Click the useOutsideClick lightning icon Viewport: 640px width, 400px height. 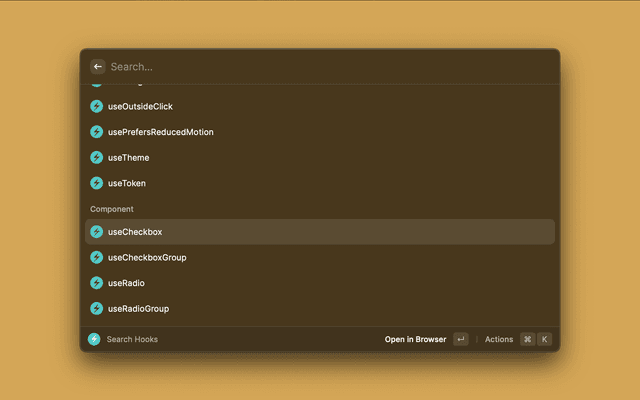(x=97, y=106)
